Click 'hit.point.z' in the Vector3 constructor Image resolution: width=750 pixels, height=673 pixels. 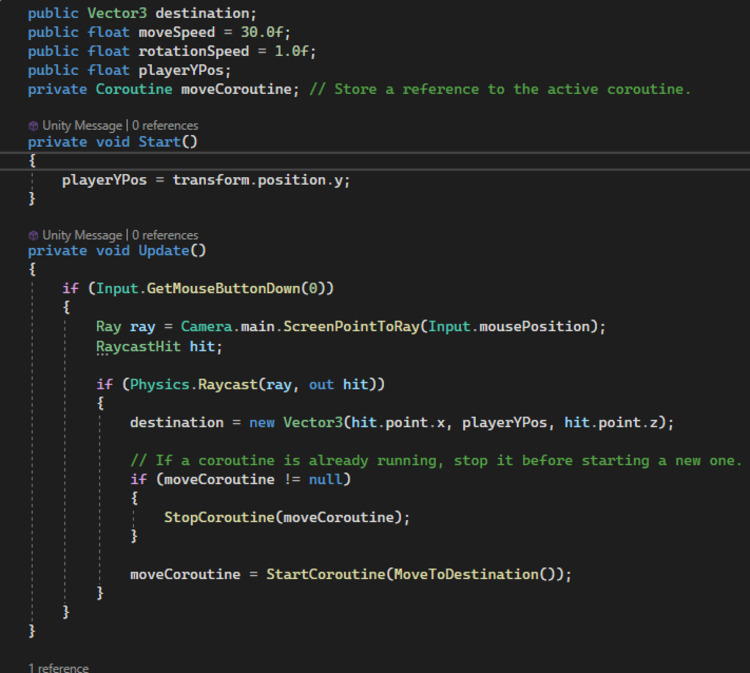[x=611, y=422]
